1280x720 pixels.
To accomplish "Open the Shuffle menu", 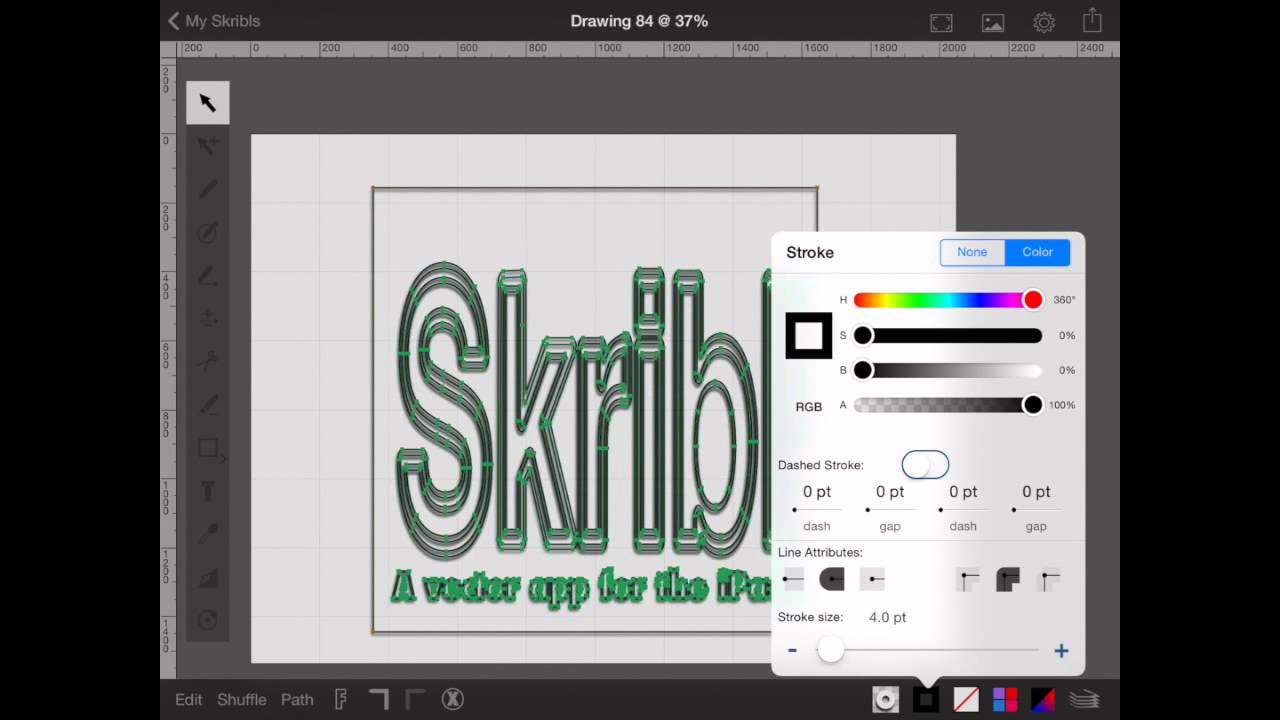I will 242,699.
